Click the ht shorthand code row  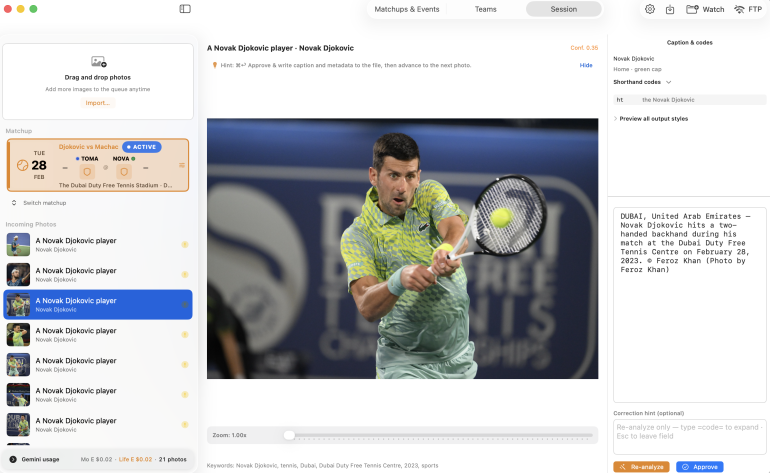(689, 100)
